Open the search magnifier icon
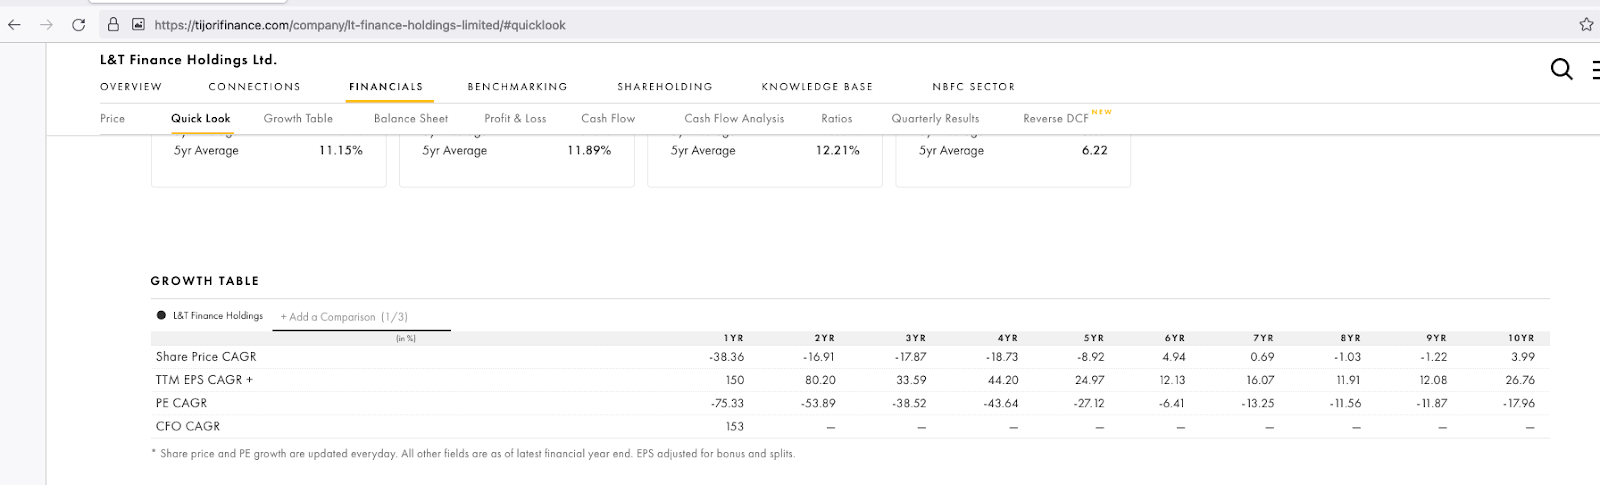 click(x=1561, y=69)
